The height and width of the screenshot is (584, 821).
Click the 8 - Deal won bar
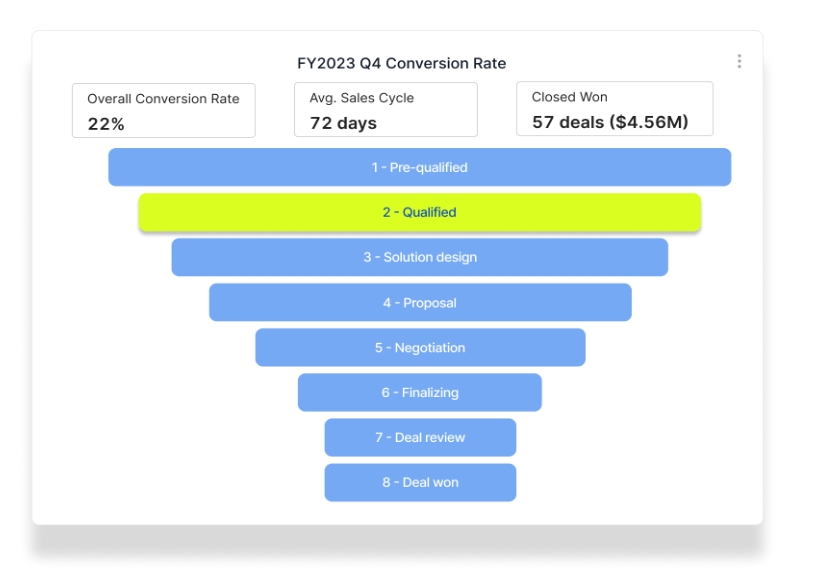pos(420,482)
